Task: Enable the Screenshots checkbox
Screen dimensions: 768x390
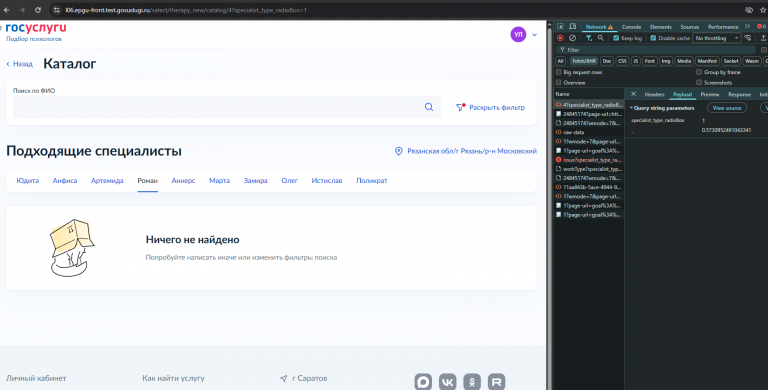Action: [699, 82]
